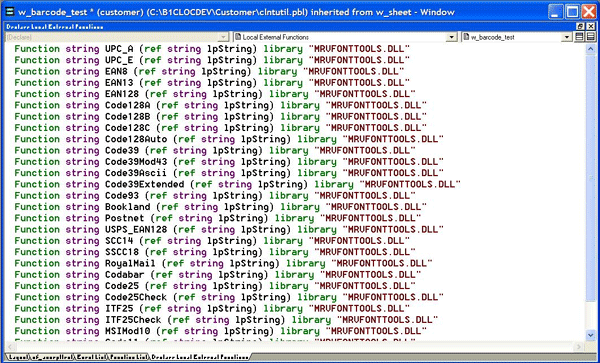The height and width of the screenshot is (363, 600).
Task: Click the Code39Ascii function name
Action: (136, 173)
